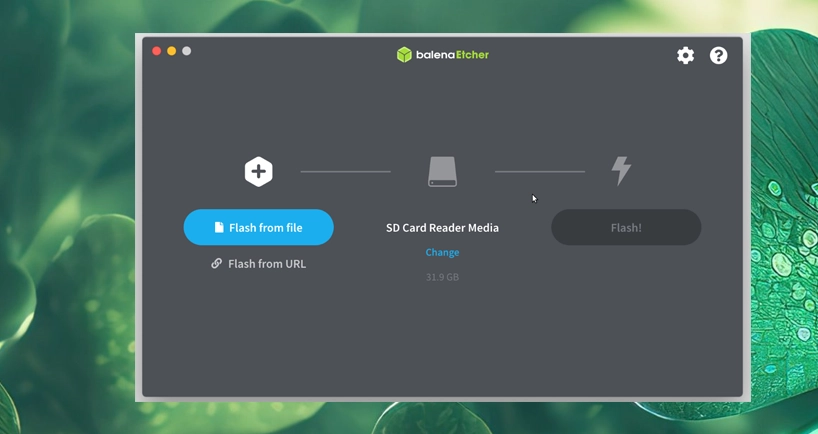Click the SD Card Reader Media drive name
Viewport: 818px width, 434px height.
[442, 228]
